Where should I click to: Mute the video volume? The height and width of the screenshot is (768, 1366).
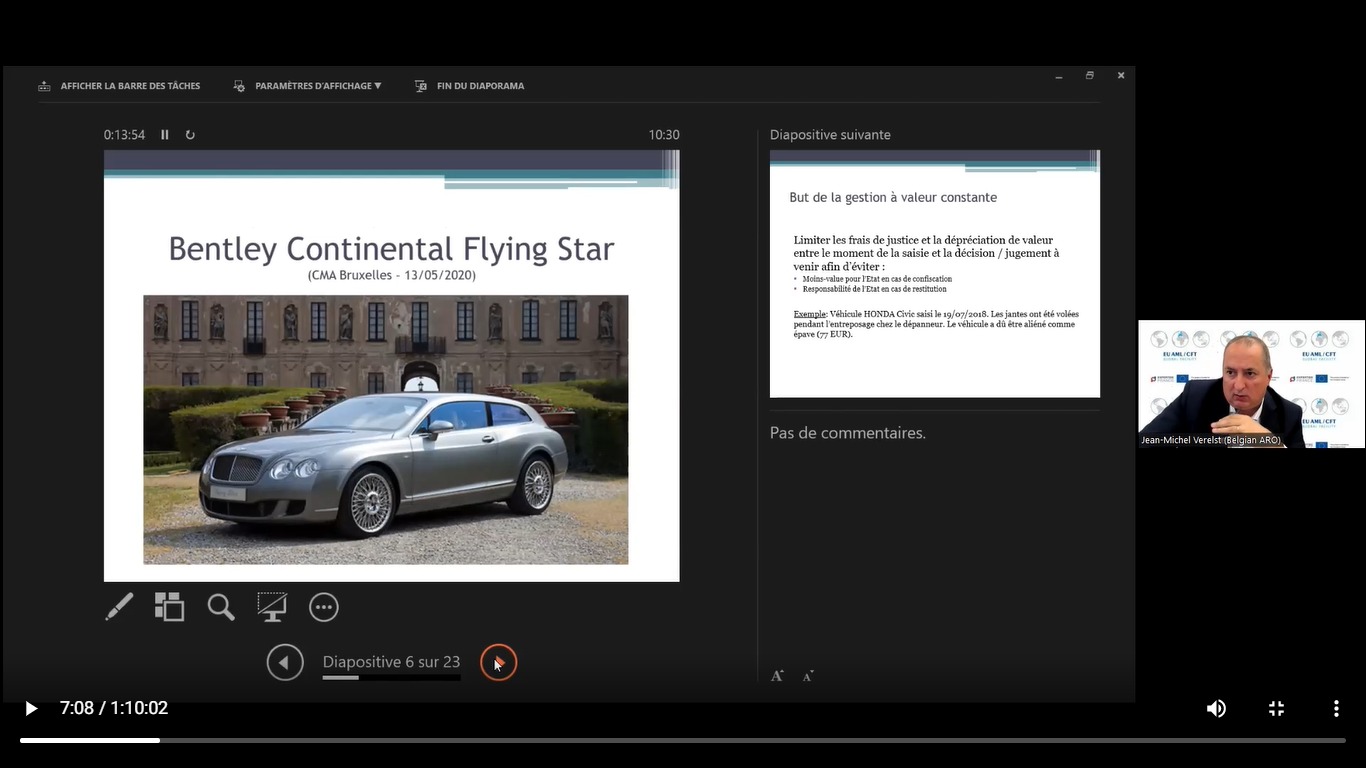pos(1216,708)
